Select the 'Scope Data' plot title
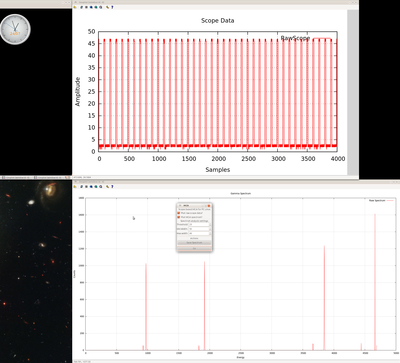Image resolution: width=400 pixels, height=363 pixels. tap(217, 21)
